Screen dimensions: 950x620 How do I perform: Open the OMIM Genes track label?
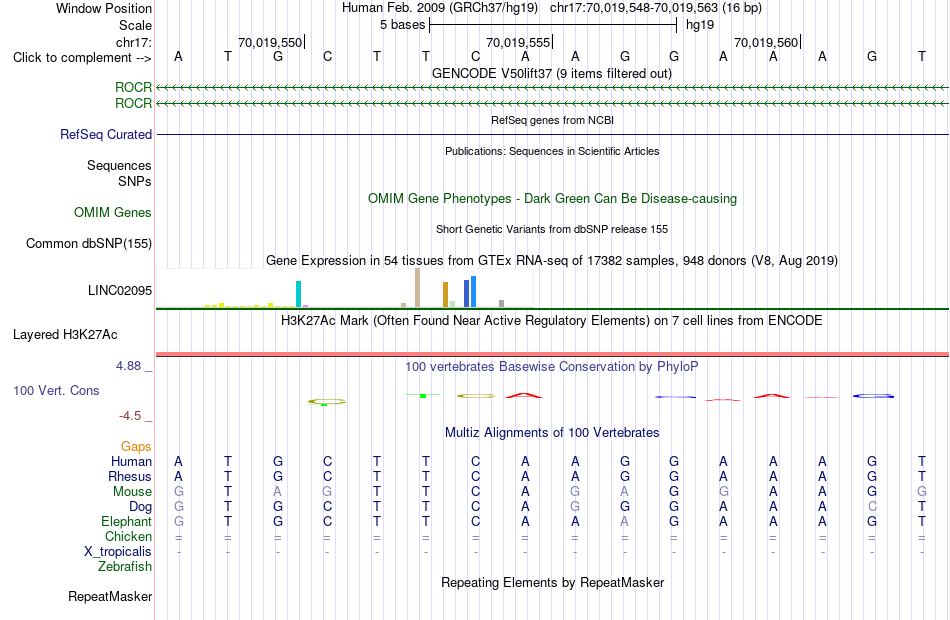tap(113, 213)
